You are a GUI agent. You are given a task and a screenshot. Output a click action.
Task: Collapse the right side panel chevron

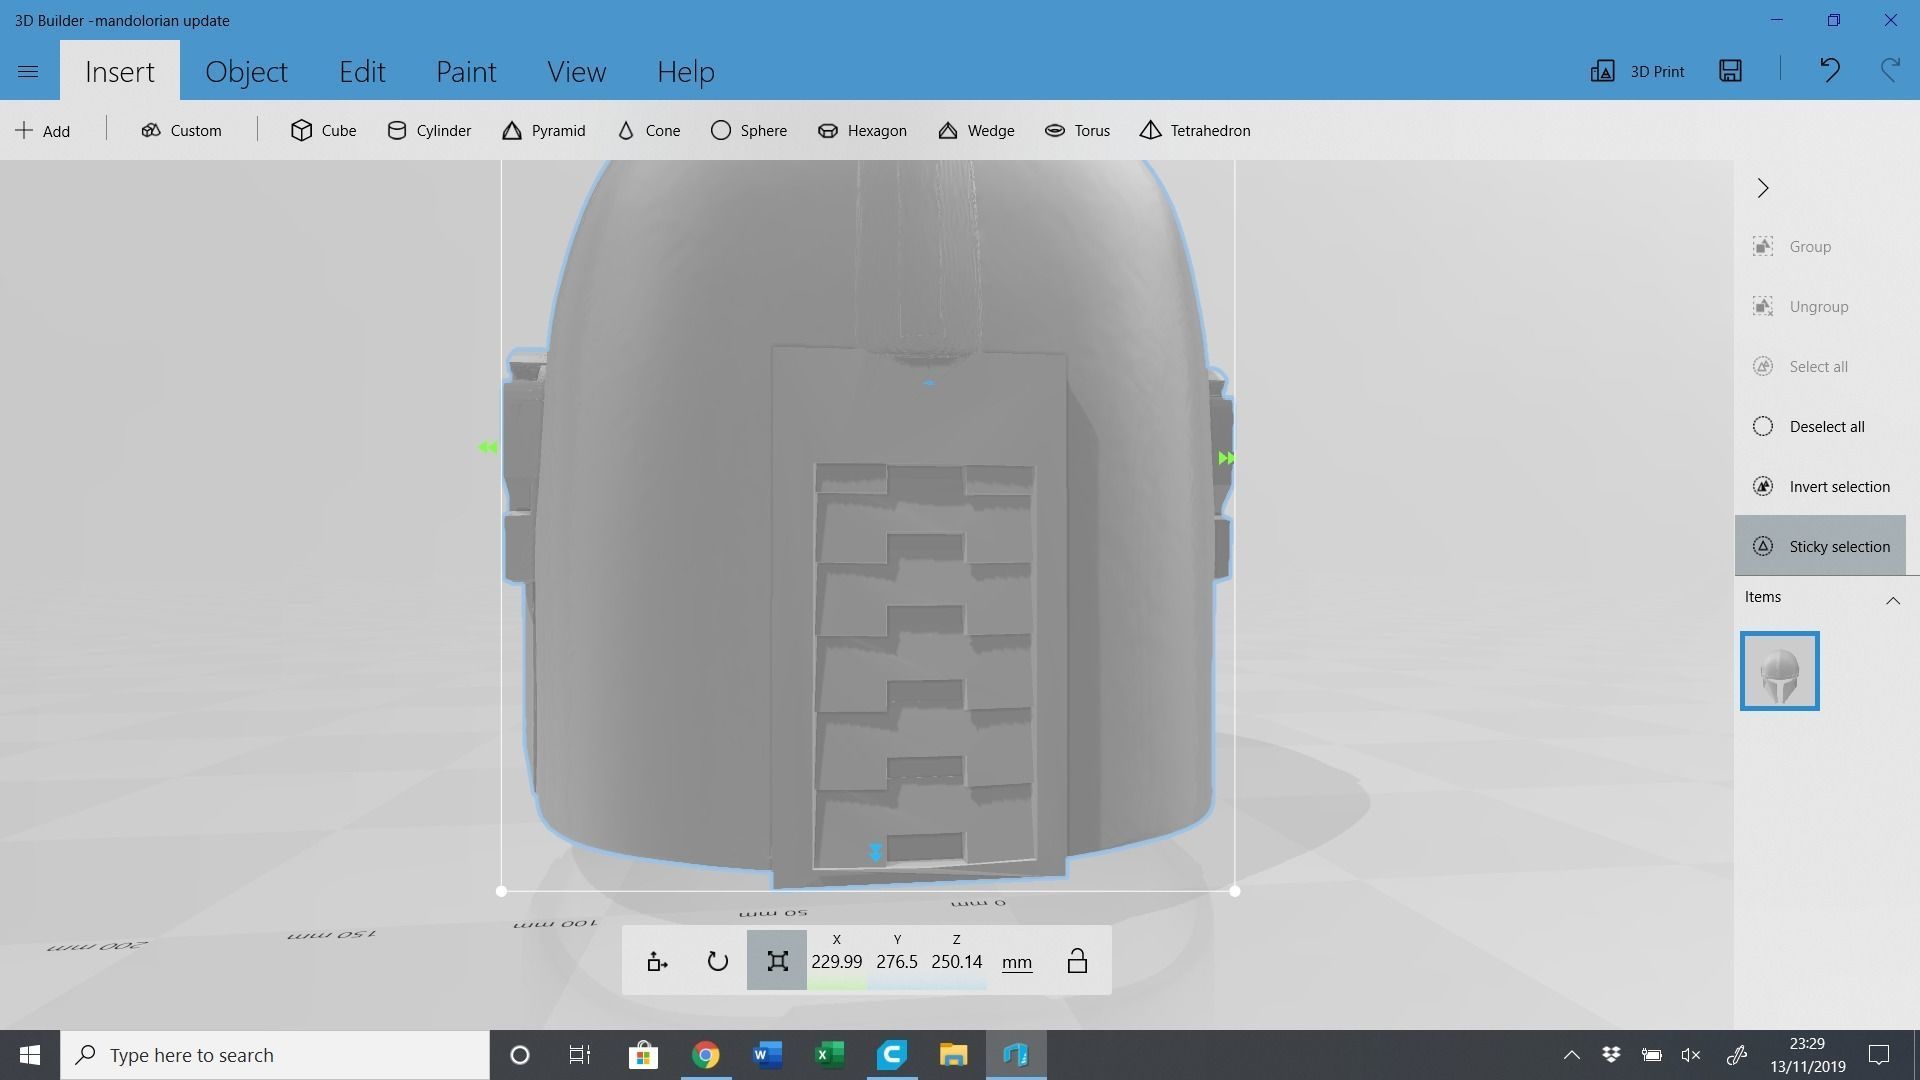point(1763,188)
